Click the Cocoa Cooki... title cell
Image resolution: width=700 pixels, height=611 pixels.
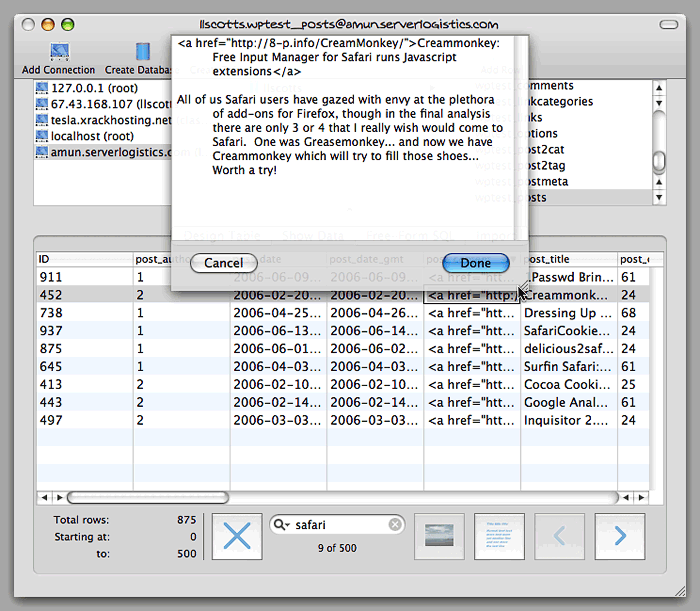coord(568,384)
